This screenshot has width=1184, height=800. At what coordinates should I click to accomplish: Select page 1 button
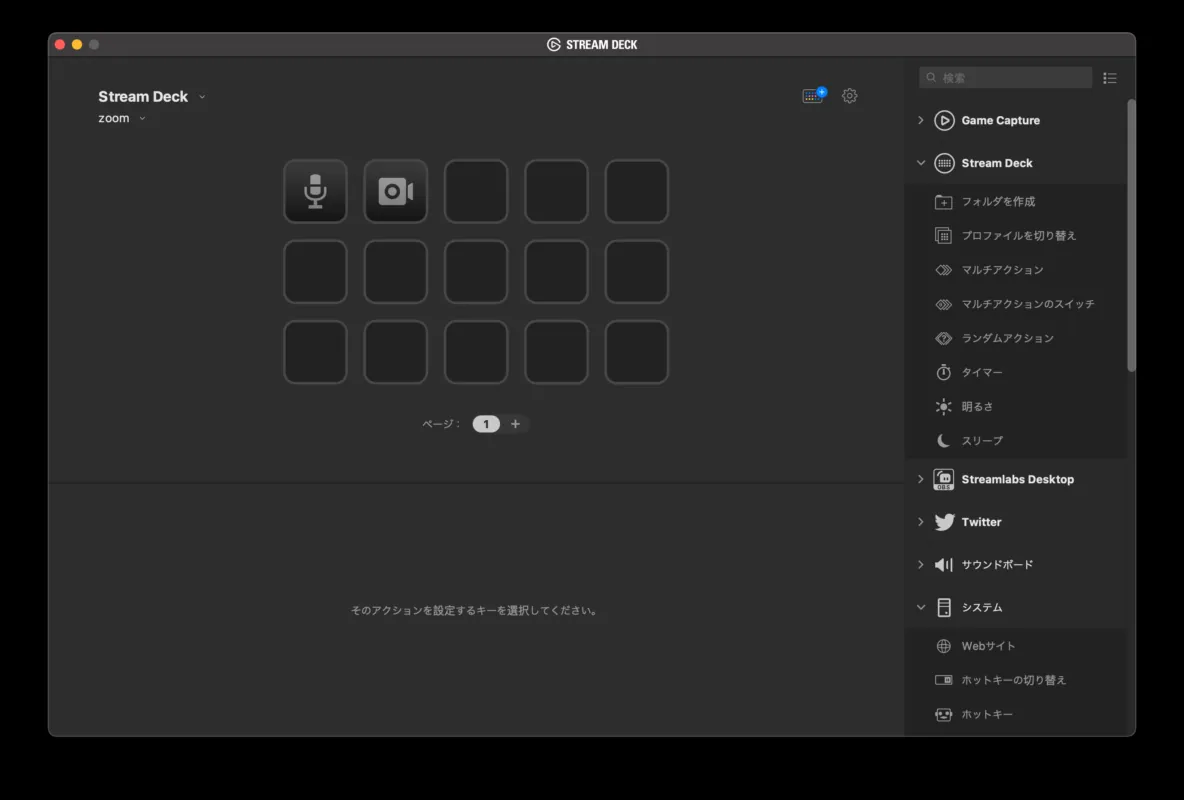(x=486, y=424)
